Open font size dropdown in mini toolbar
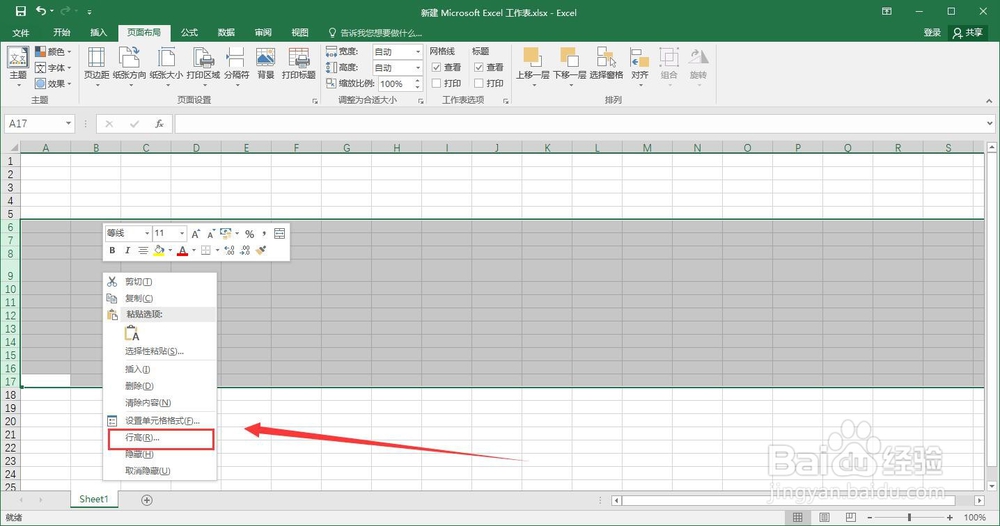 click(182, 233)
